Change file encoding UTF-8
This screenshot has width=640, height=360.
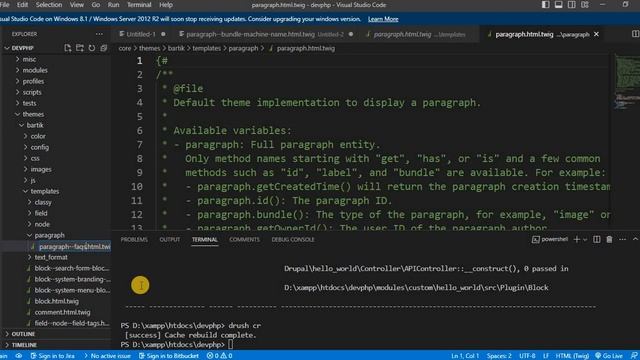pyautogui.click(x=527, y=356)
